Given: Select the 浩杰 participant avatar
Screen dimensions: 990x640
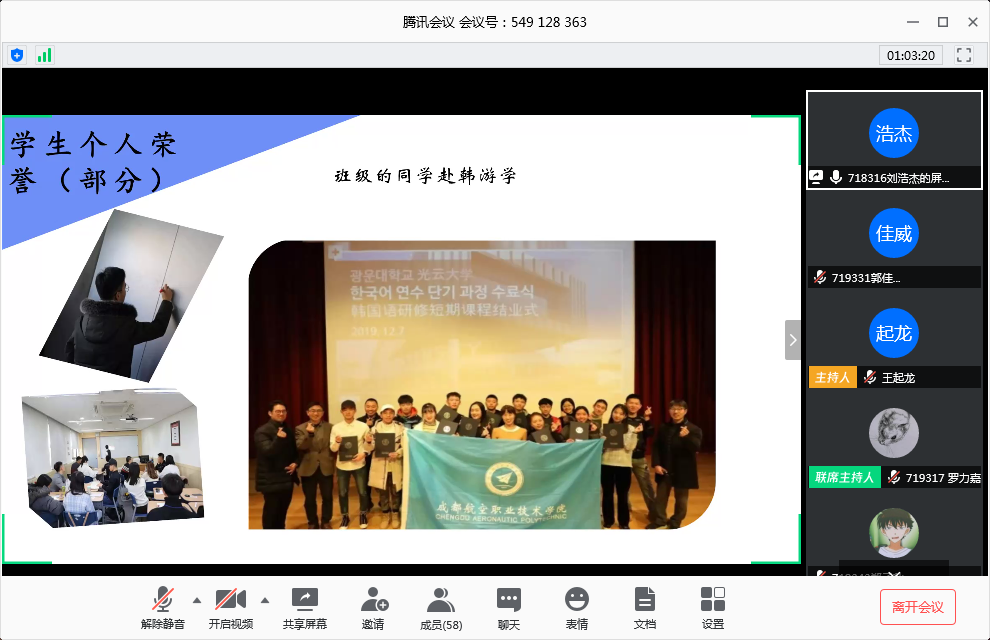Looking at the screenshot, I should point(893,133).
